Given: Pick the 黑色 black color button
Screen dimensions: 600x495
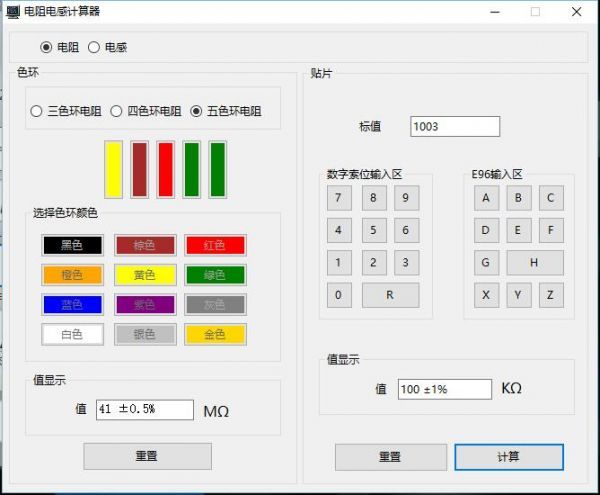Looking at the screenshot, I should 72,245.
